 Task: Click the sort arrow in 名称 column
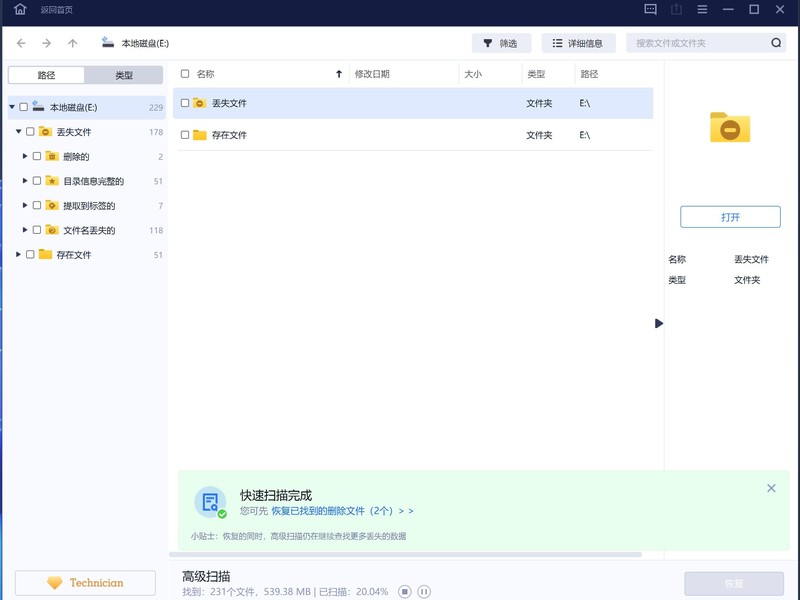339,74
